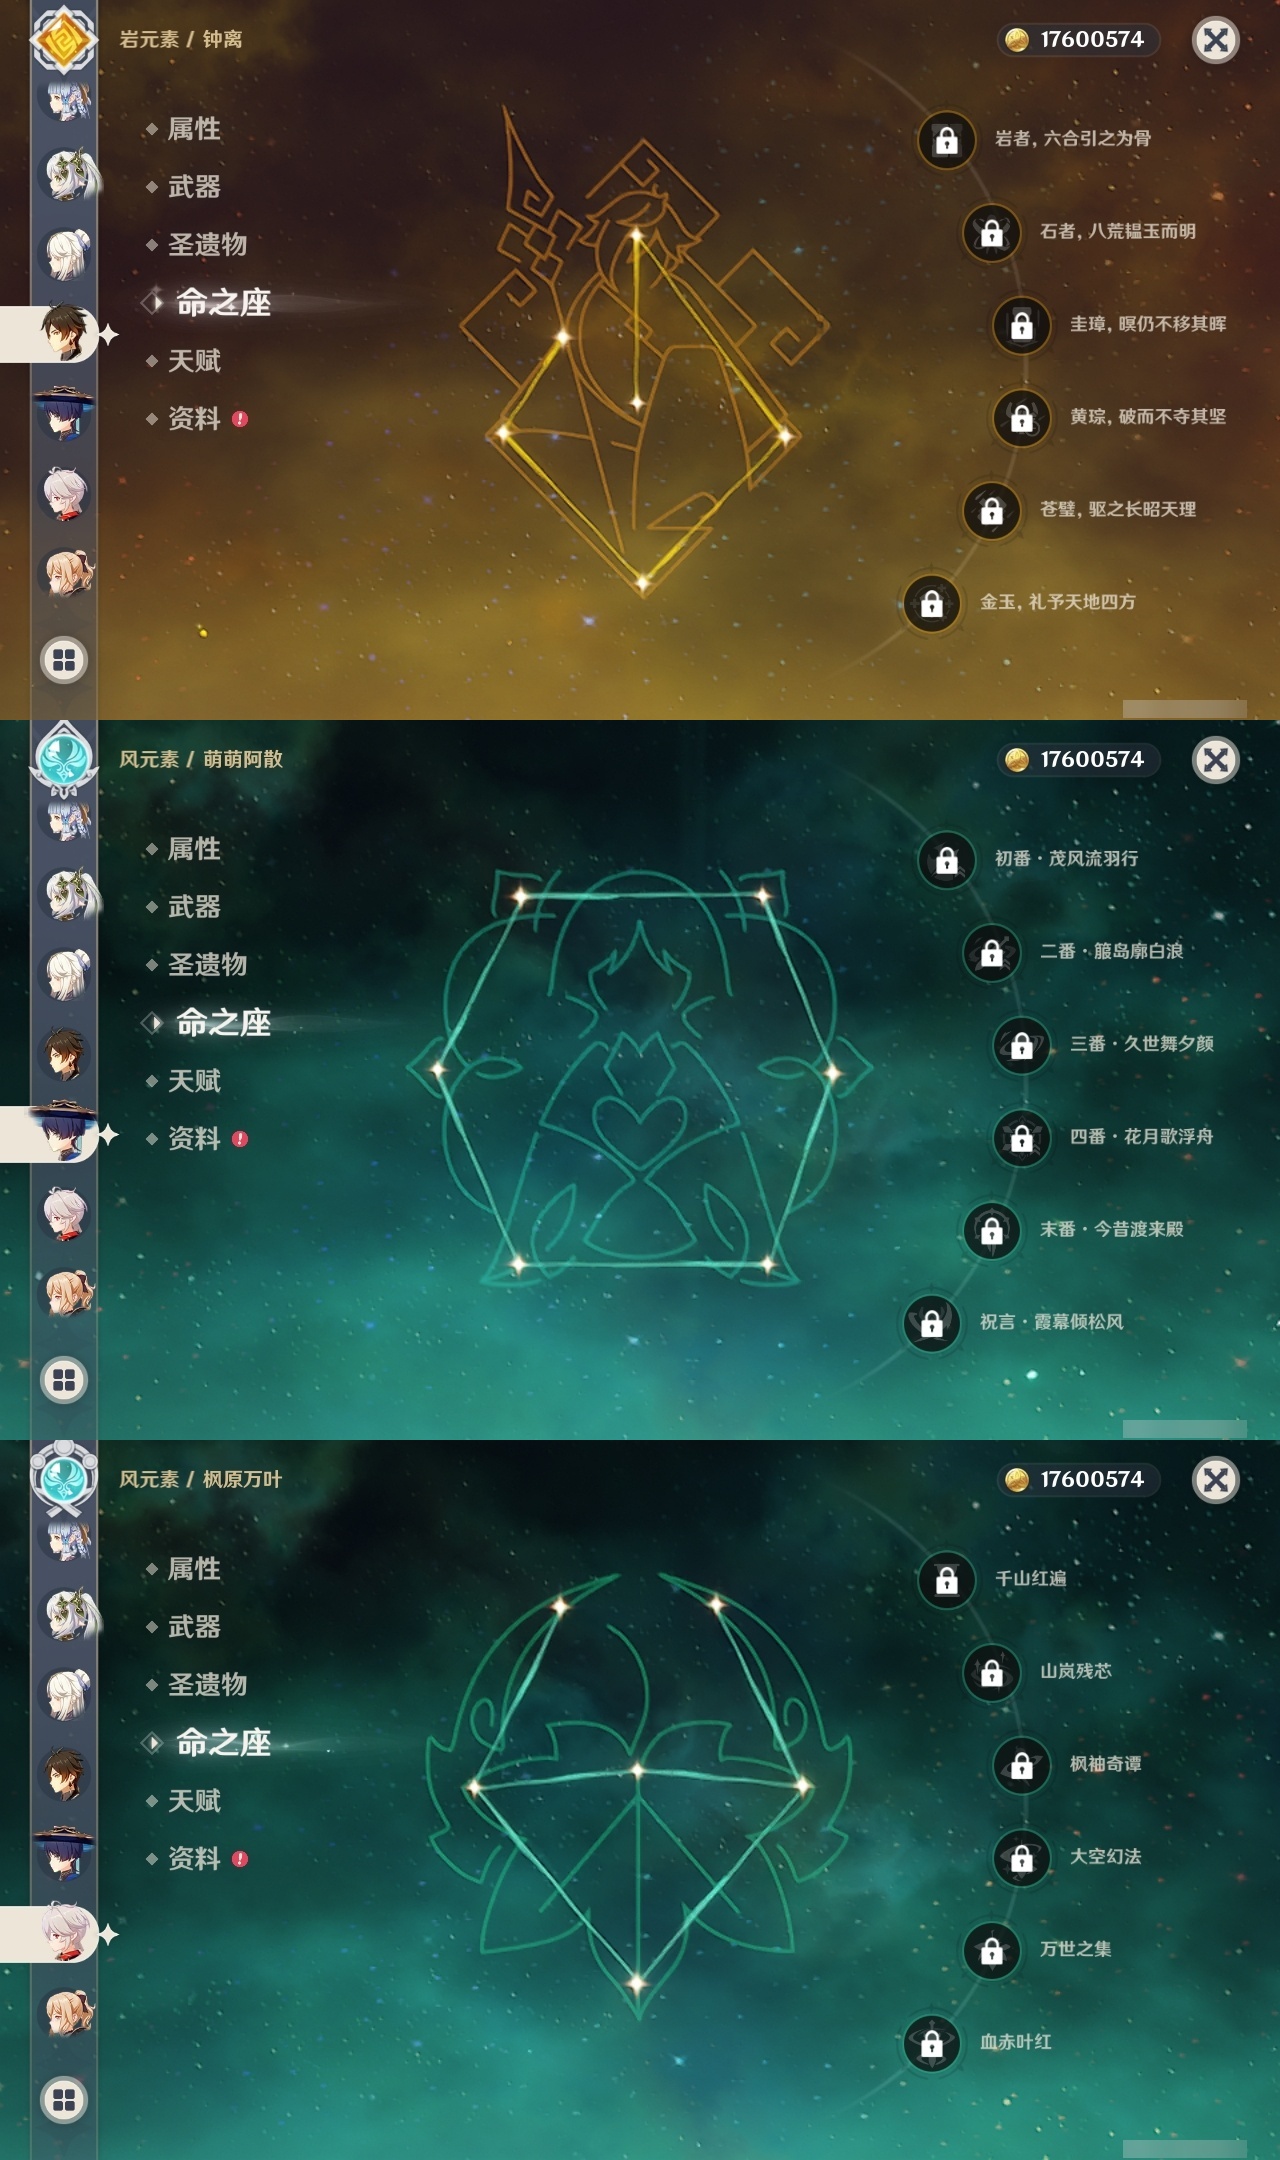The height and width of the screenshot is (2160, 1280).
Task: Select 天赋 menu item on 钟离 screen
Action: pyautogui.click(x=194, y=361)
